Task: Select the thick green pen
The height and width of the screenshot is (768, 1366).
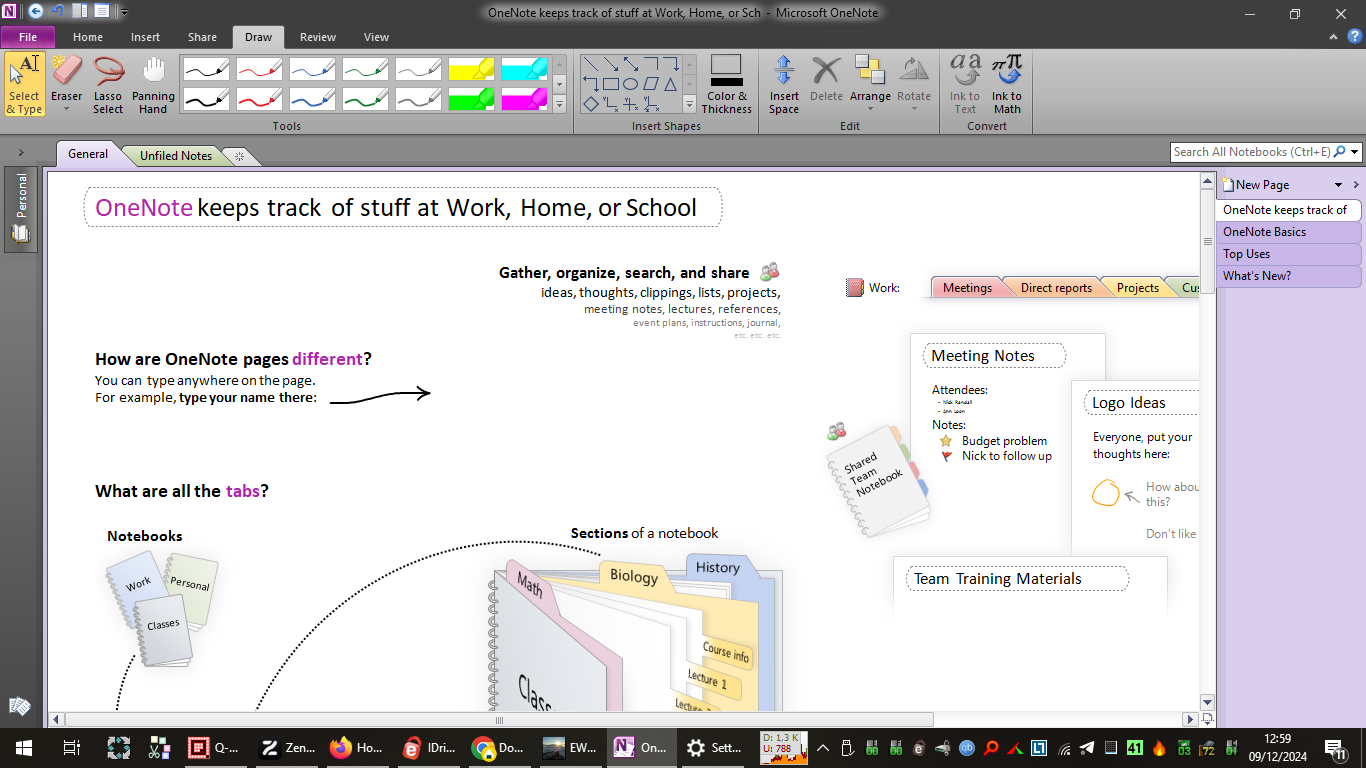Action: pyautogui.click(x=365, y=99)
